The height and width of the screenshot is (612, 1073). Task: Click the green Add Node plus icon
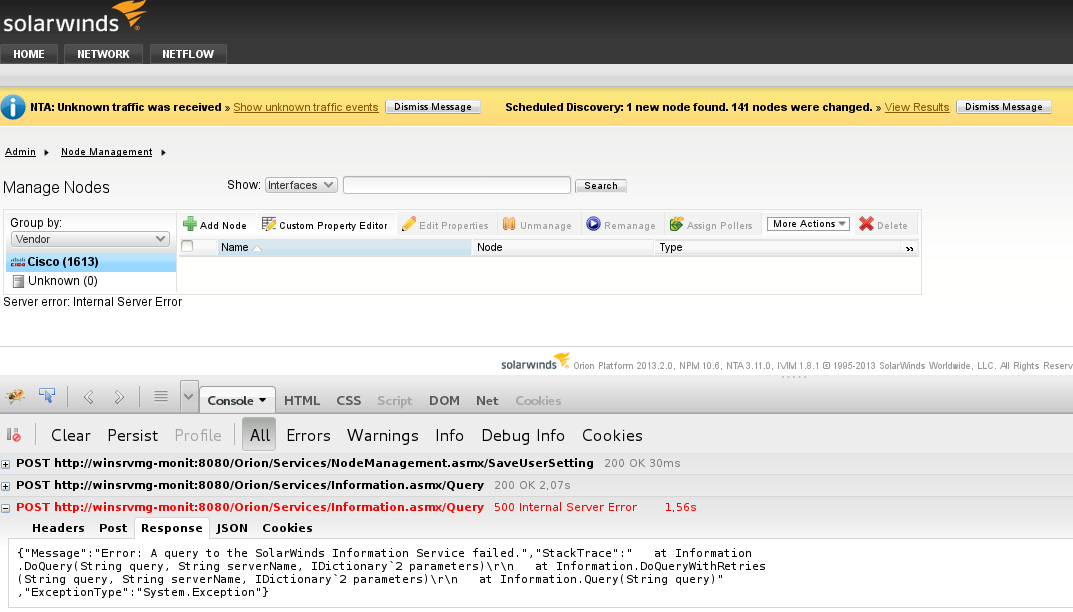pyautogui.click(x=190, y=224)
